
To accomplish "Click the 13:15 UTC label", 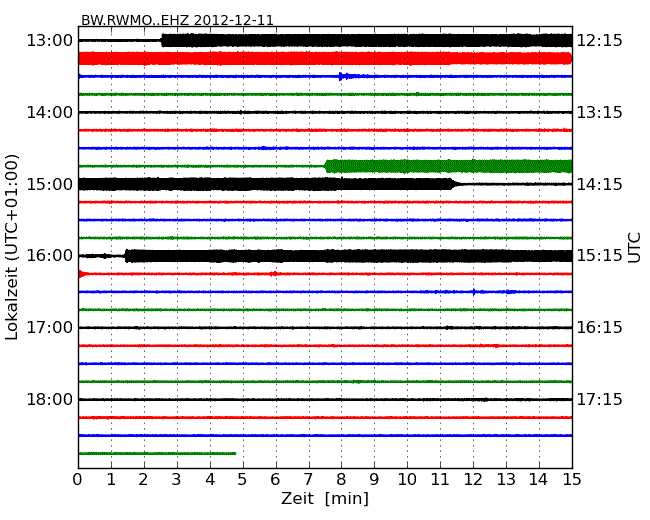I will pyautogui.click(x=599, y=112).
